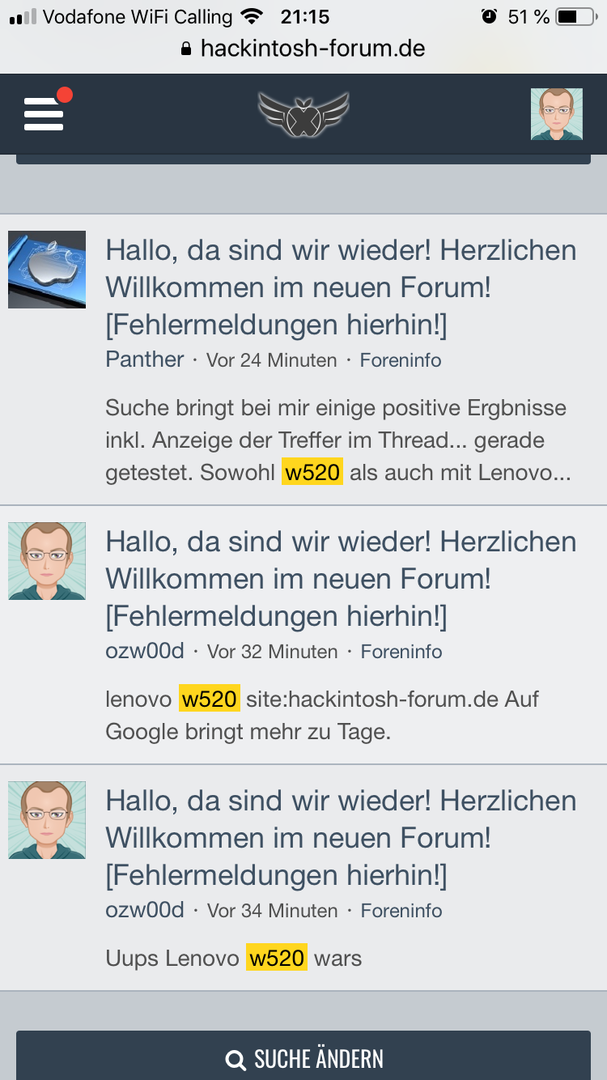Open ozw00d's profile link on 34-minute post
This screenshot has width=607, height=1080.
[x=145, y=911]
